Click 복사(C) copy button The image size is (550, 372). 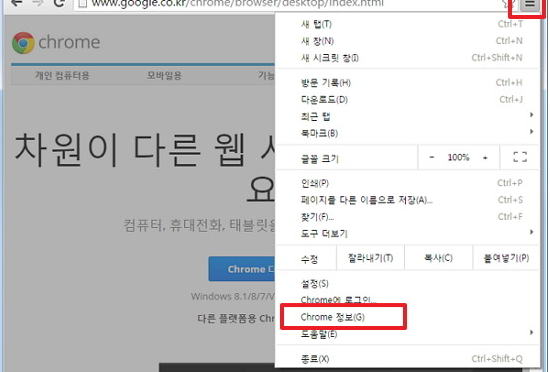click(438, 258)
